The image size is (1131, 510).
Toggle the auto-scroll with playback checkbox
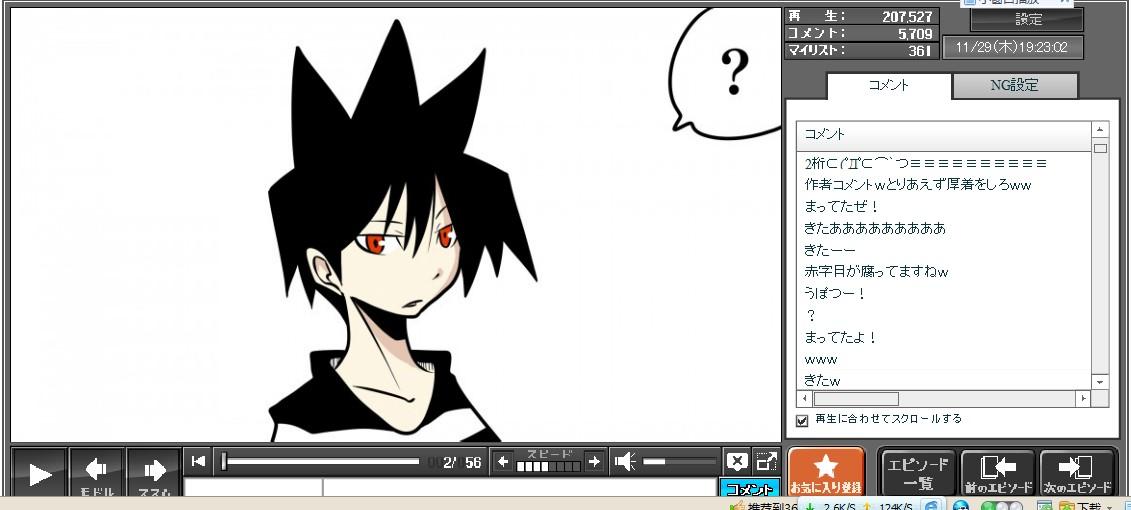[802, 420]
